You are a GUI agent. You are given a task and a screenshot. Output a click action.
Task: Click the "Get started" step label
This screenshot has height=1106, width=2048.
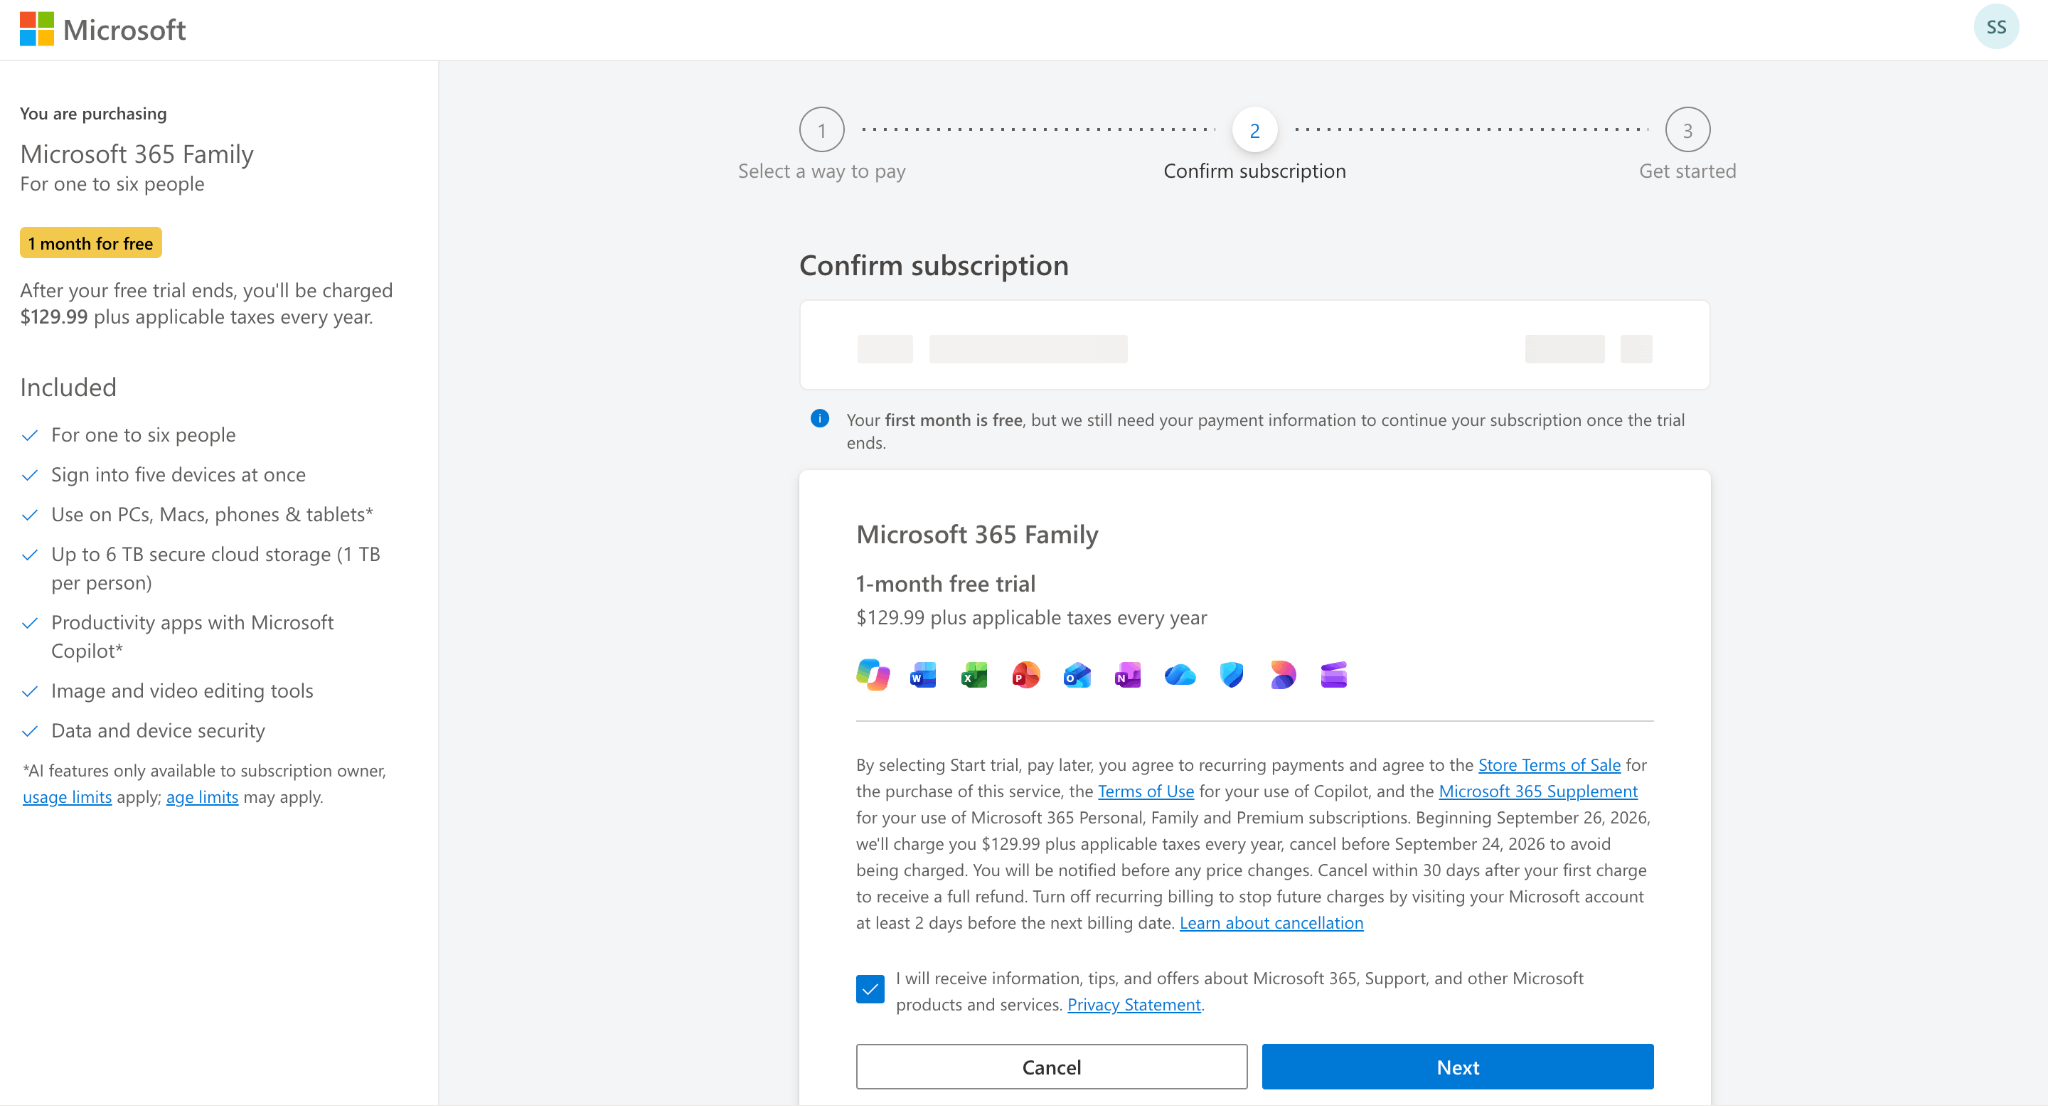click(x=1688, y=171)
